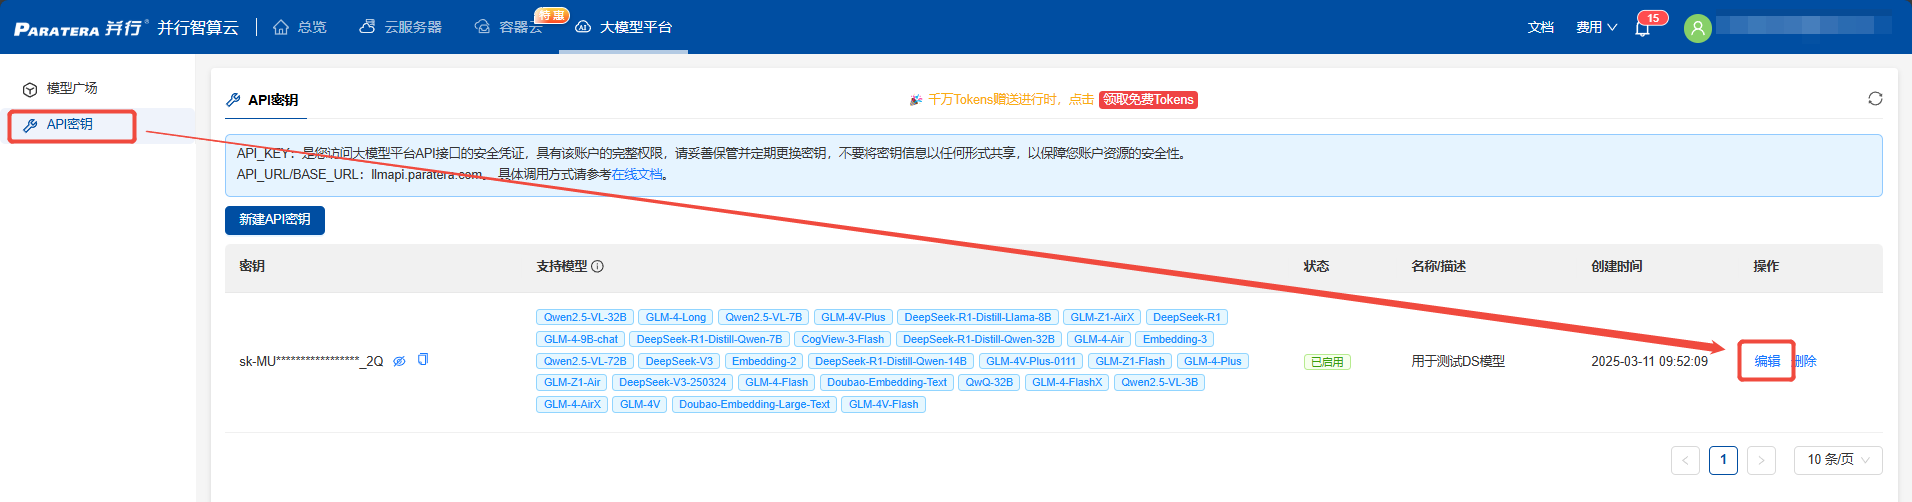The image size is (1912, 502).
Task: Click the GLM-4-Air model tag
Action: point(1099,340)
